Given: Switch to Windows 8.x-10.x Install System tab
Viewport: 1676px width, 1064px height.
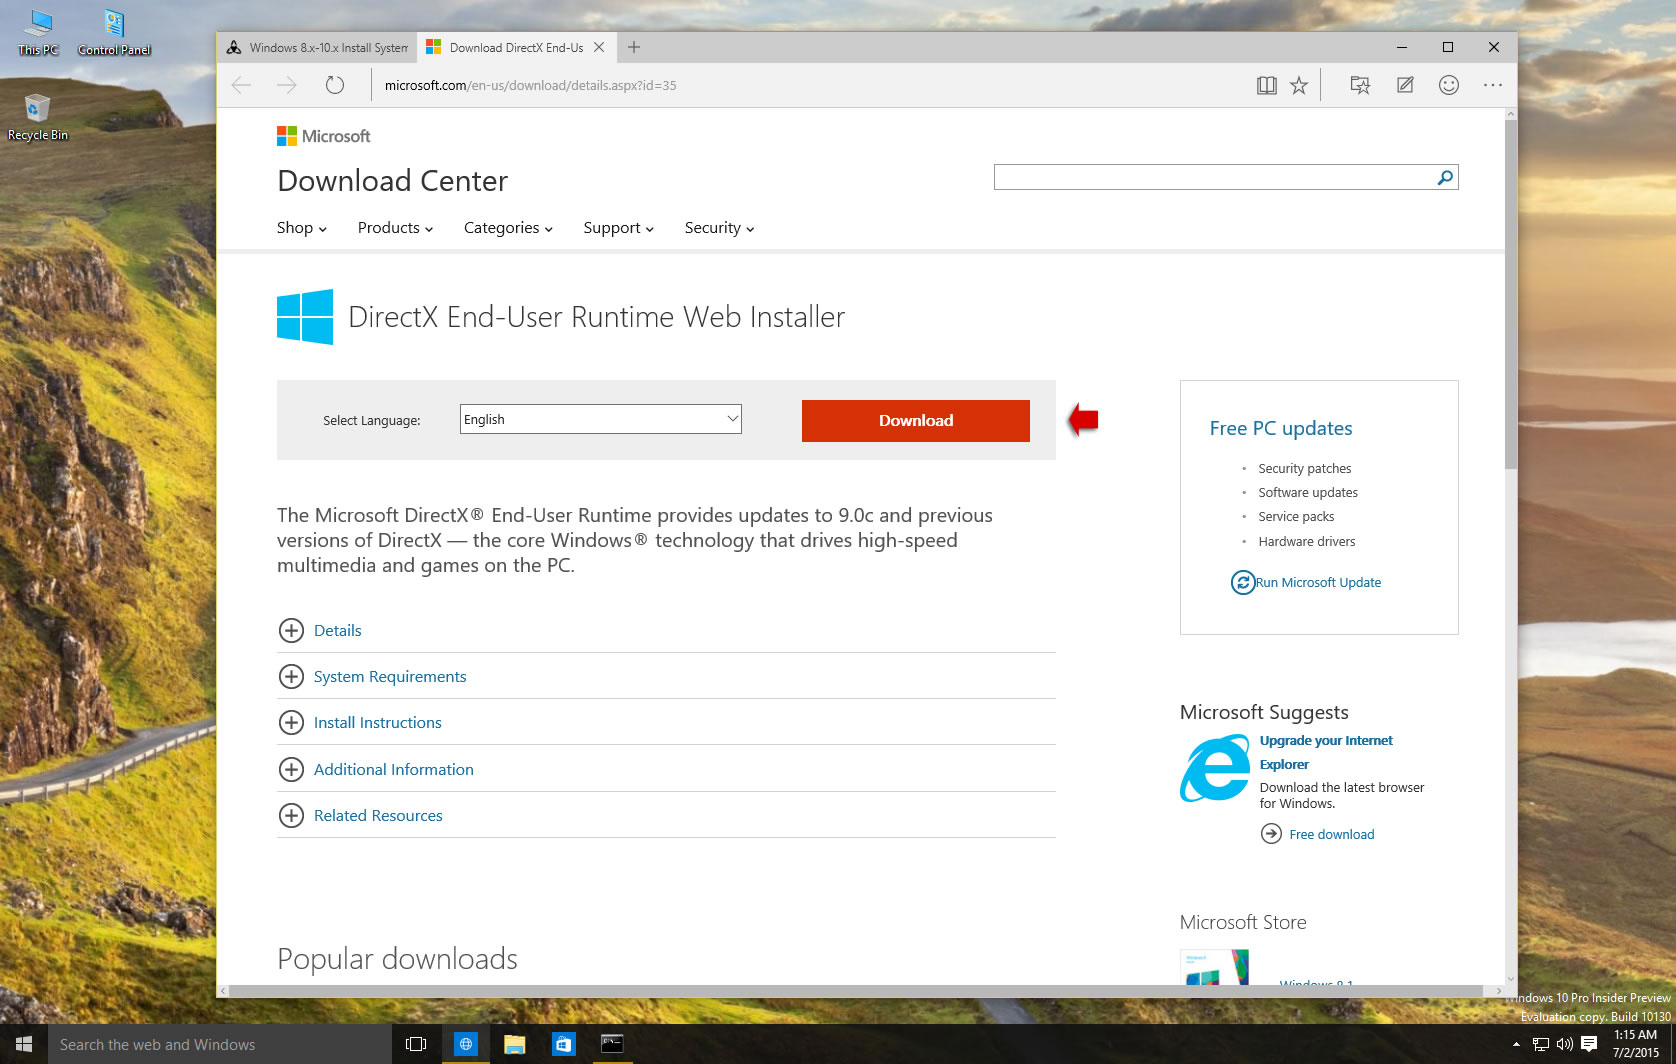Looking at the screenshot, I should (317, 47).
